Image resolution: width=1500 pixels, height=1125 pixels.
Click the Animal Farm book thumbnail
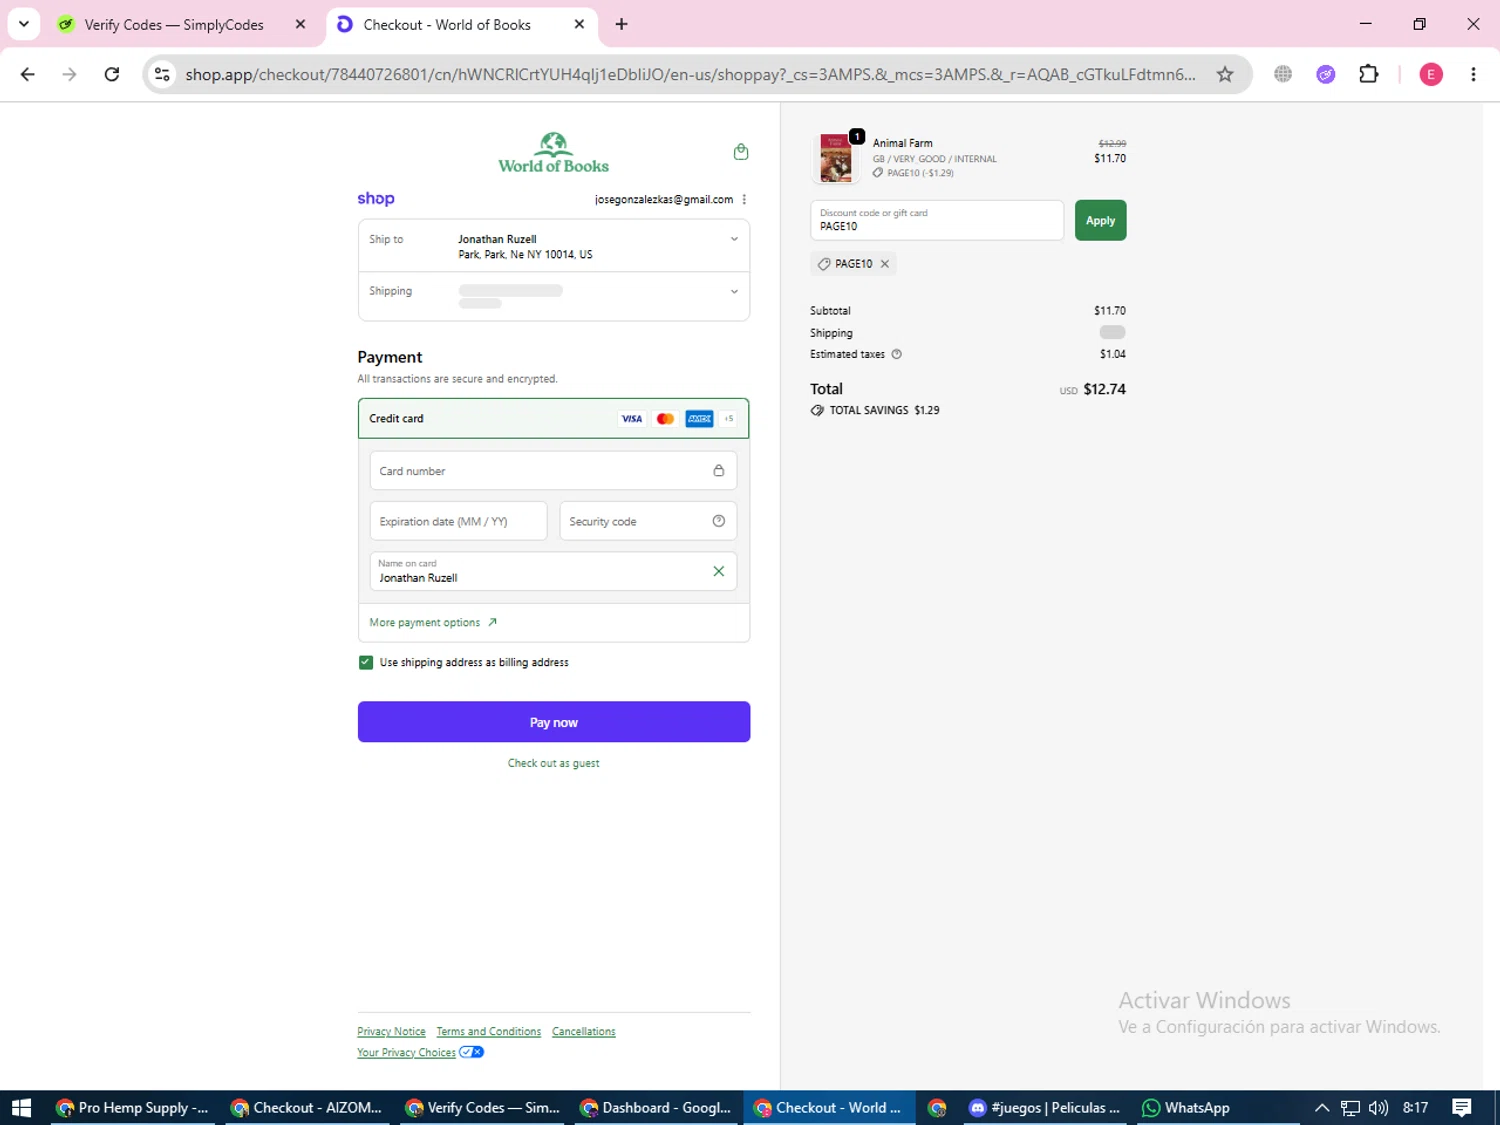(836, 158)
